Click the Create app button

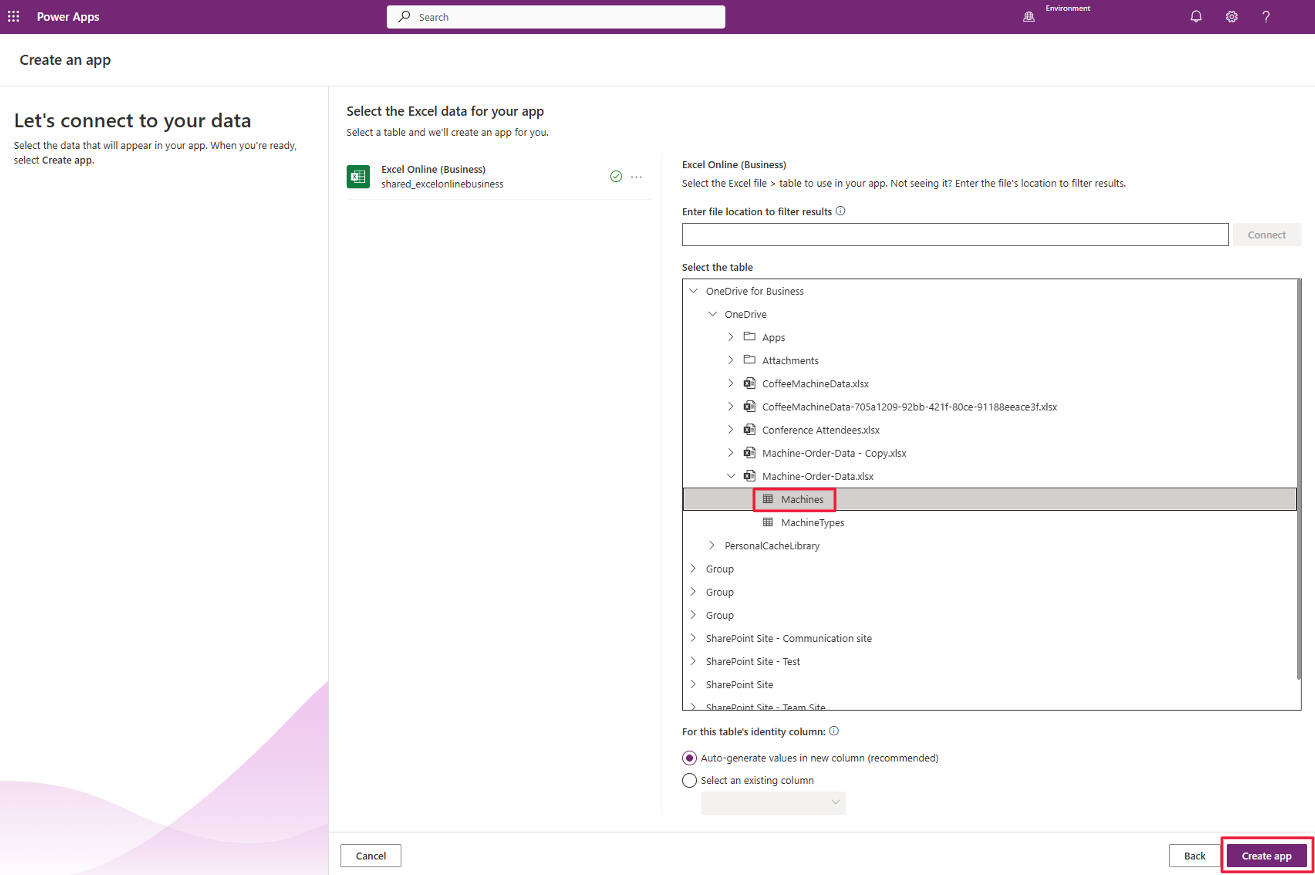(x=1266, y=856)
